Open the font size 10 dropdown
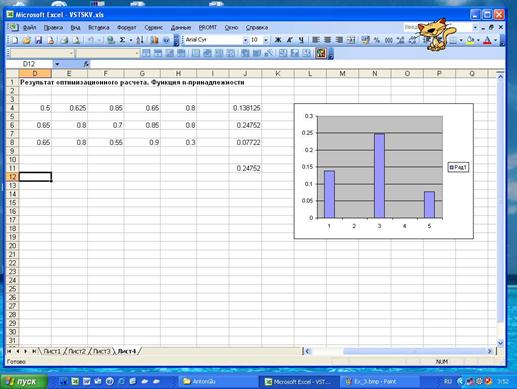This screenshot has height=389, width=517. click(x=266, y=40)
